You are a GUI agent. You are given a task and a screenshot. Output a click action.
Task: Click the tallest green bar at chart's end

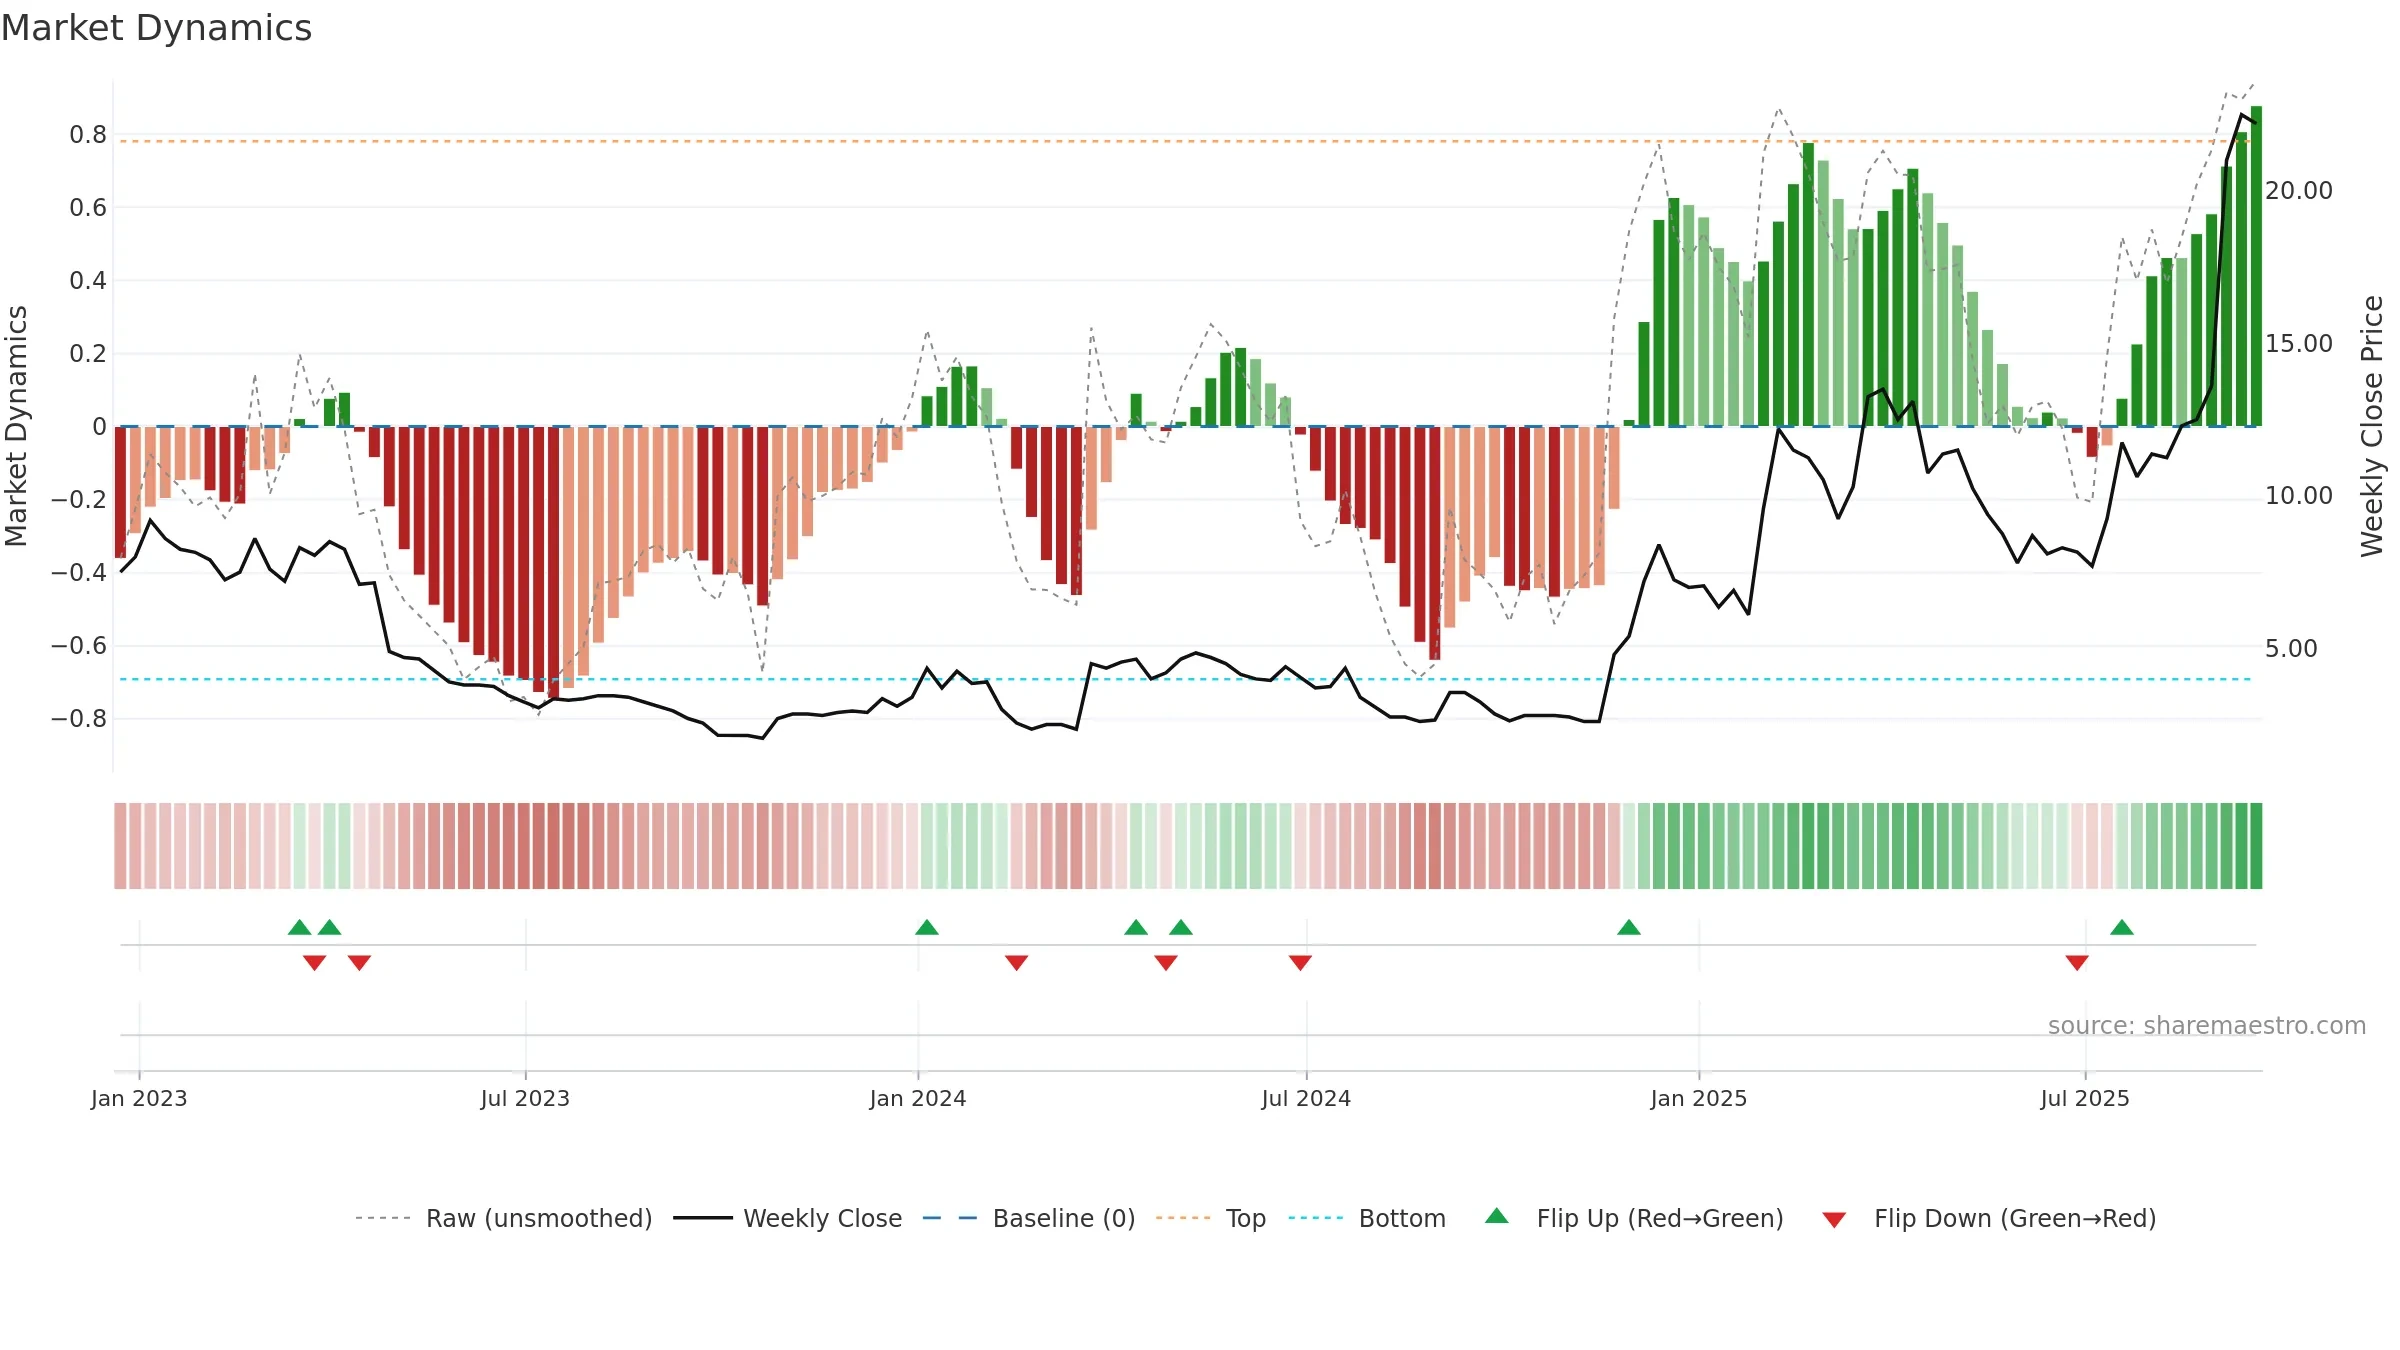coord(2256,266)
